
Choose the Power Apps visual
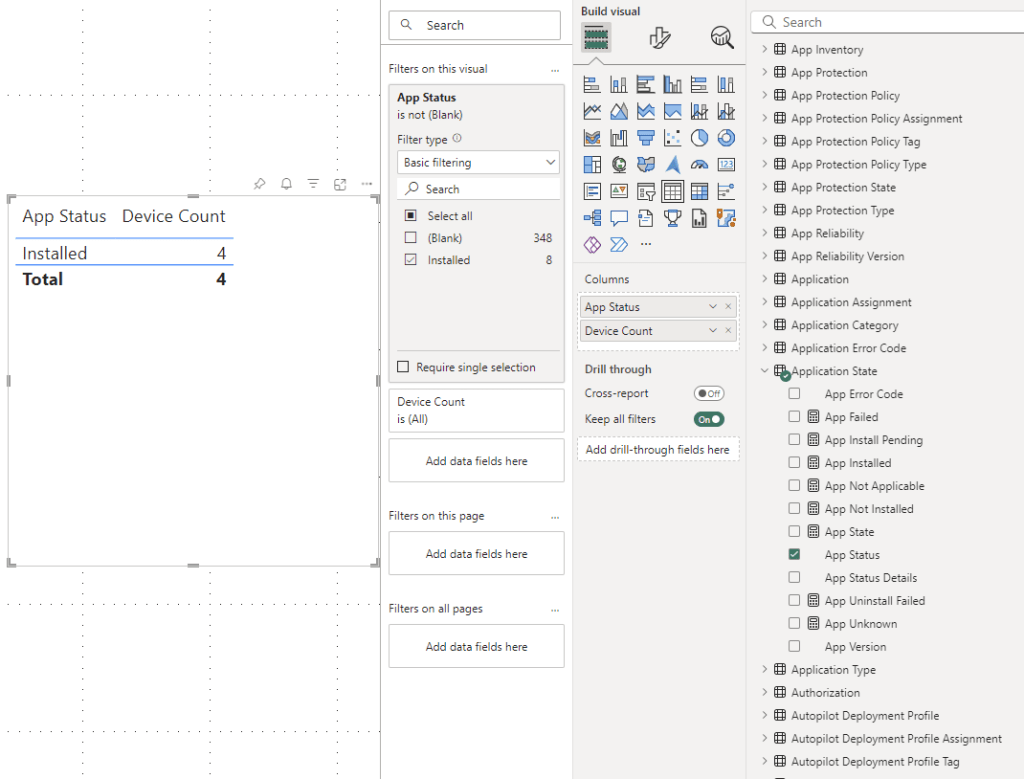tap(592, 245)
